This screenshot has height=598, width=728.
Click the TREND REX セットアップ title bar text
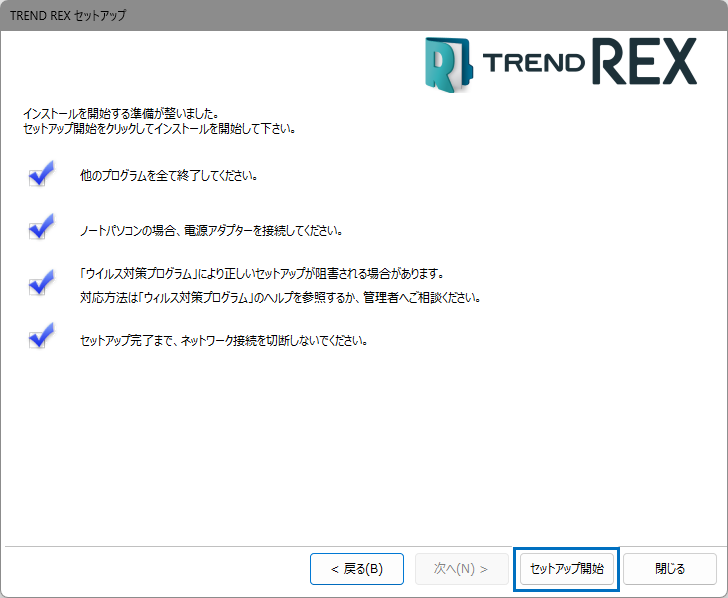point(68,15)
